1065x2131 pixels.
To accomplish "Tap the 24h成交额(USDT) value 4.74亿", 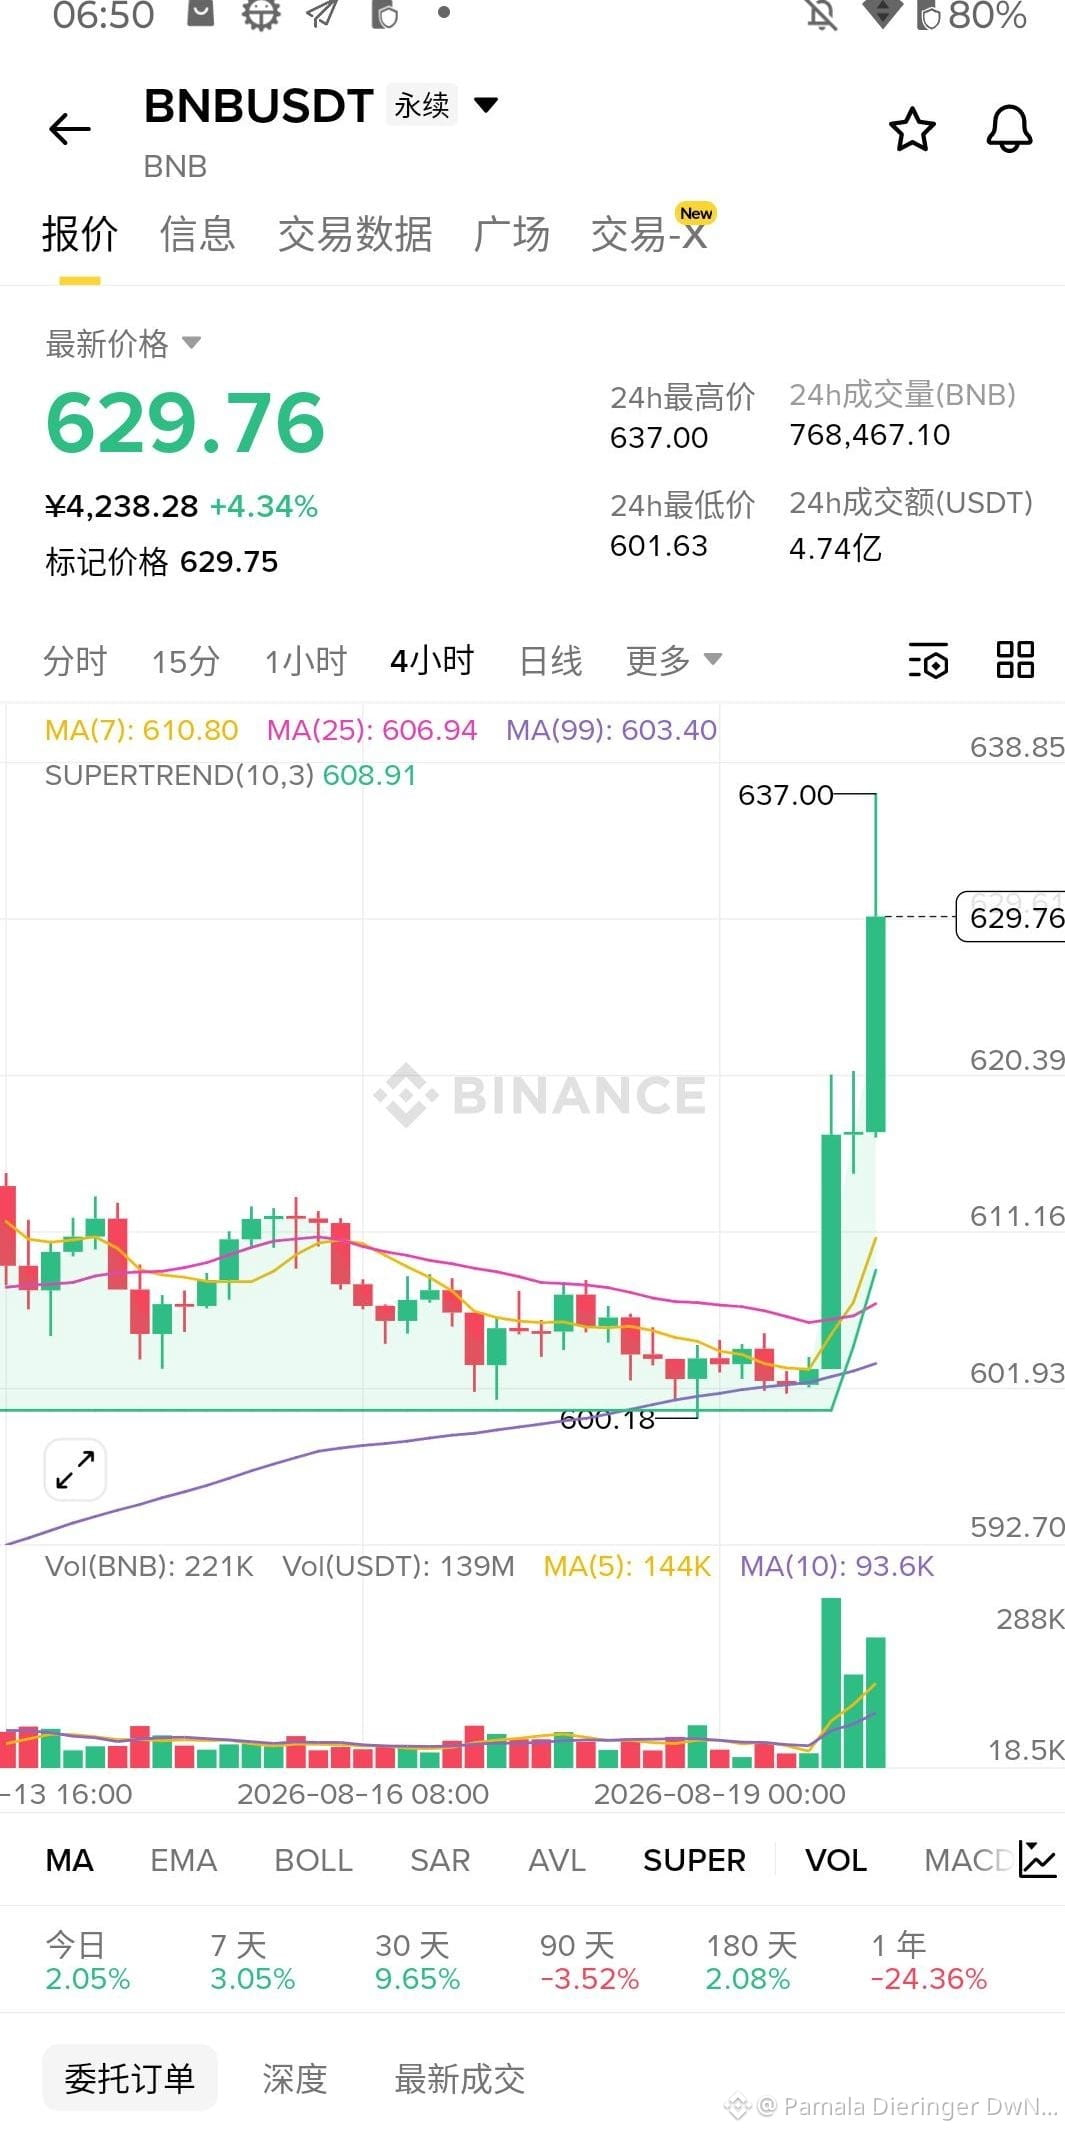I will click(x=835, y=548).
